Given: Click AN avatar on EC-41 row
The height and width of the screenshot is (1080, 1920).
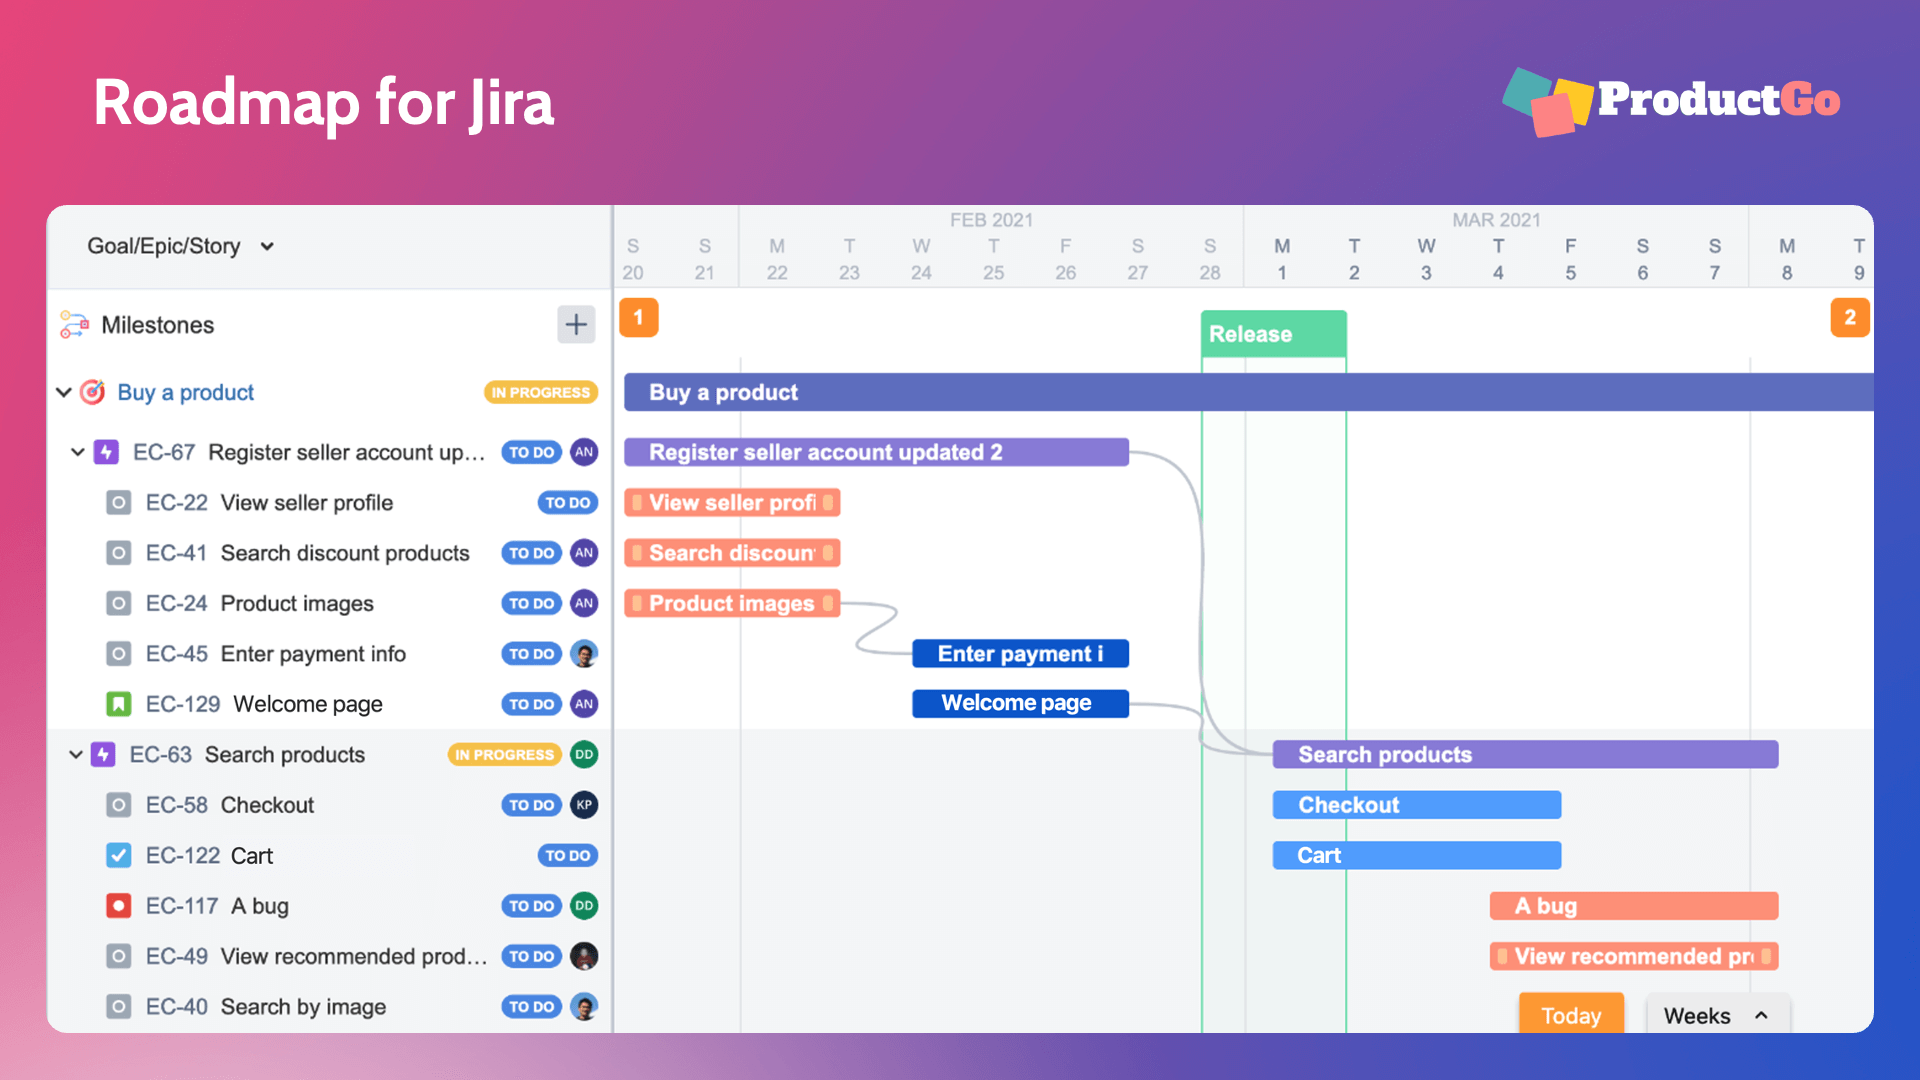Looking at the screenshot, I should (x=584, y=553).
